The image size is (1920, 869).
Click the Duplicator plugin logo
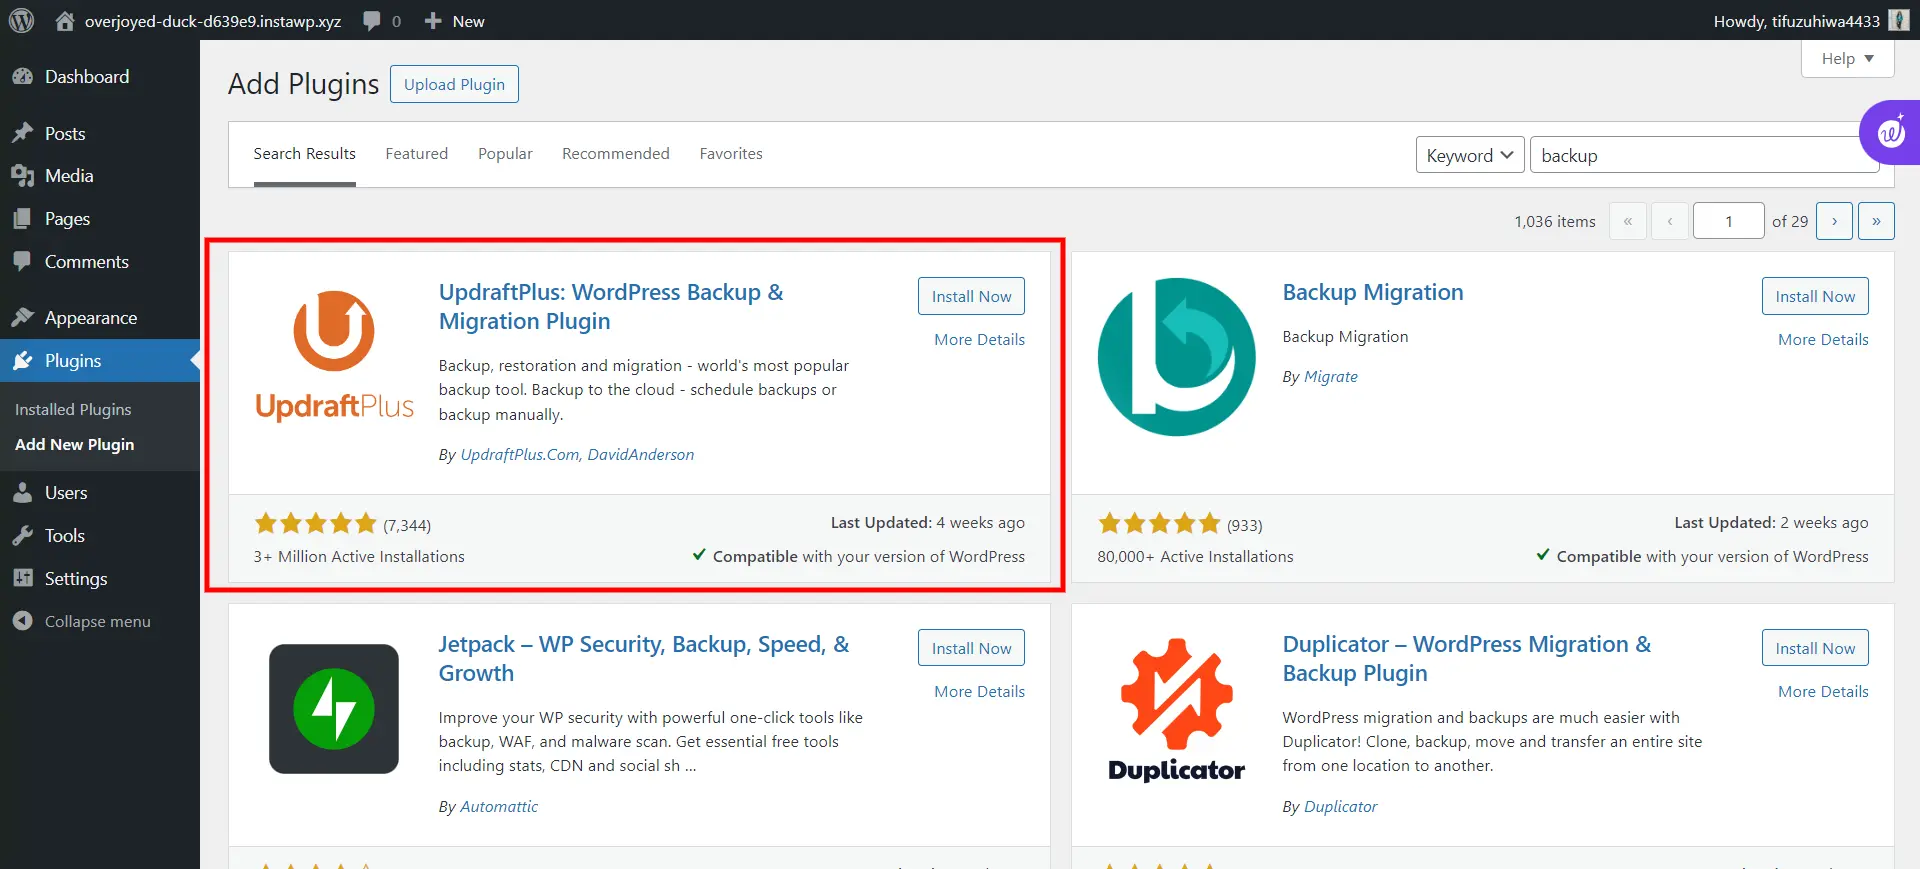pyautogui.click(x=1177, y=710)
